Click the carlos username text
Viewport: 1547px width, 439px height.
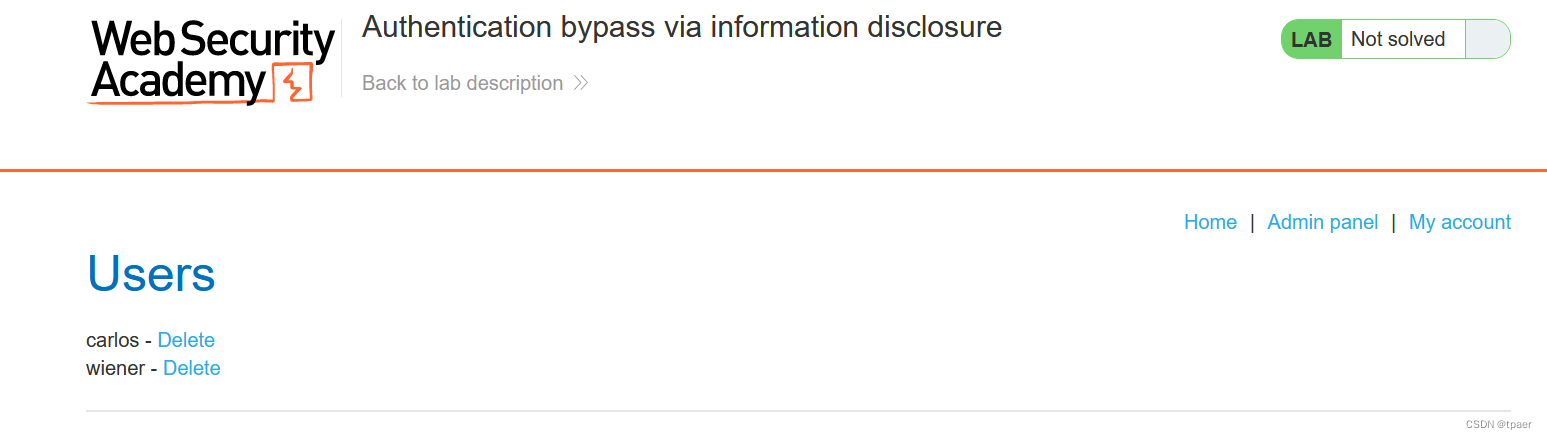[113, 340]
